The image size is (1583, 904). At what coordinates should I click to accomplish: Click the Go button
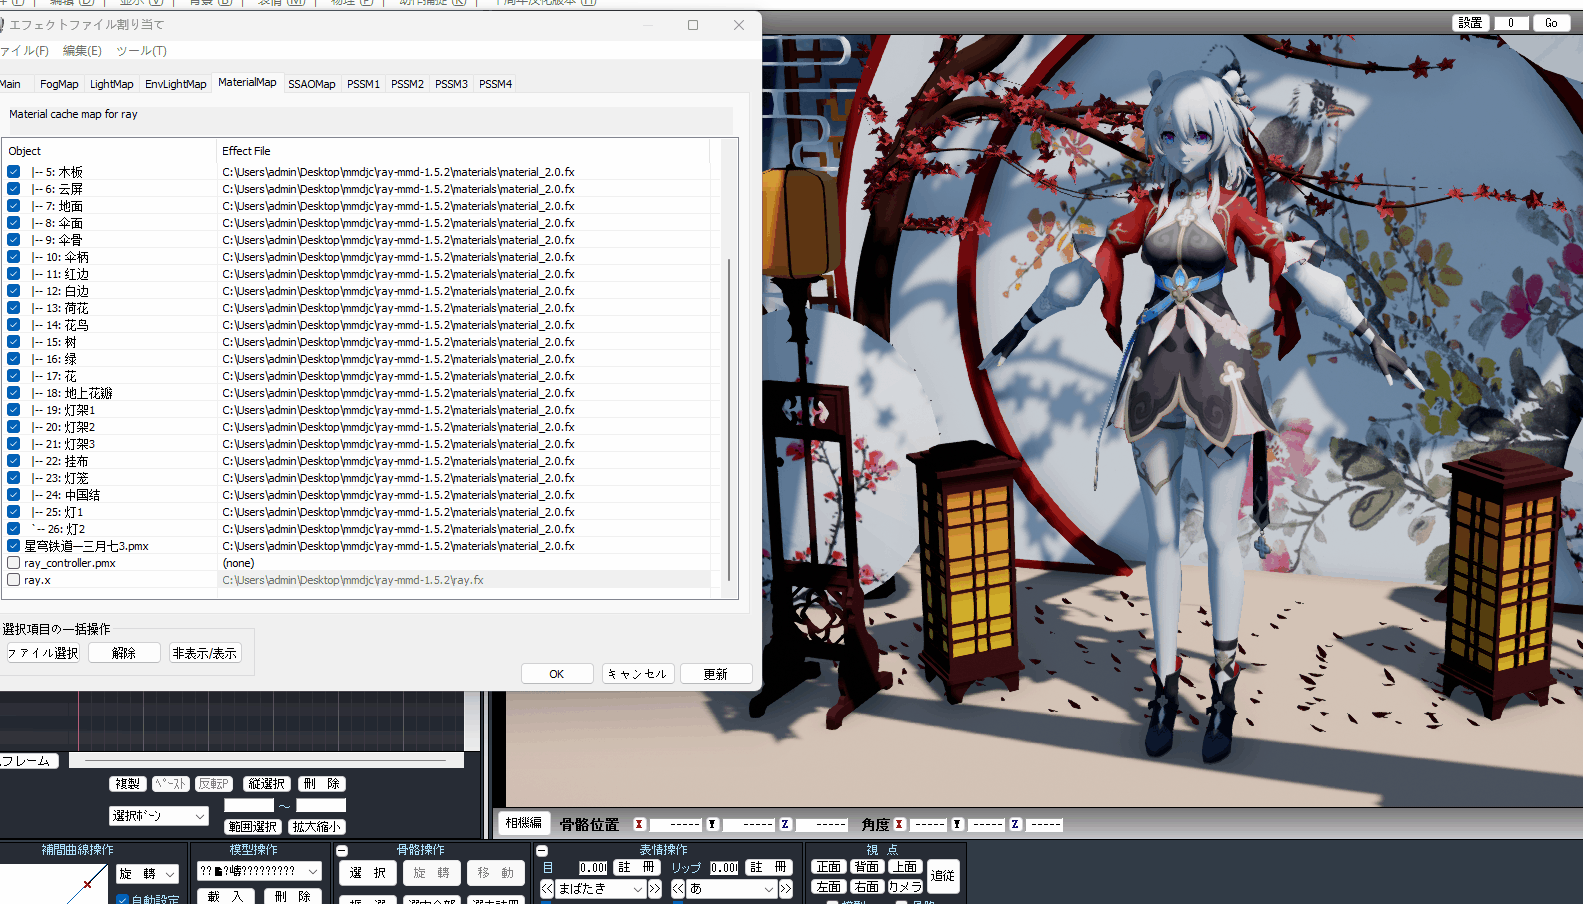tap(1551, 23)
